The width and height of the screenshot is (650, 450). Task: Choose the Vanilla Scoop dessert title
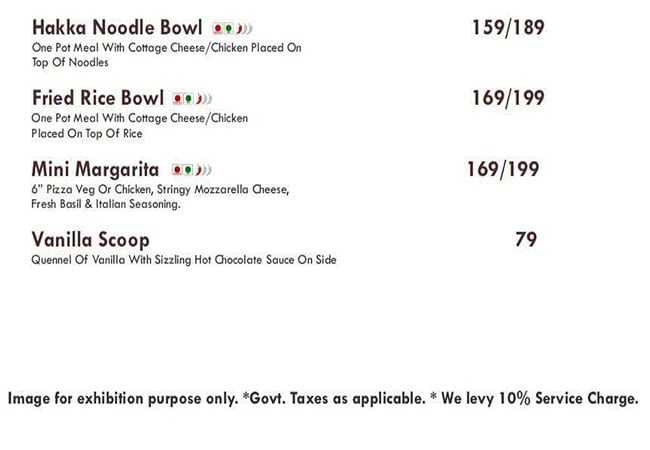click(90, 240)
